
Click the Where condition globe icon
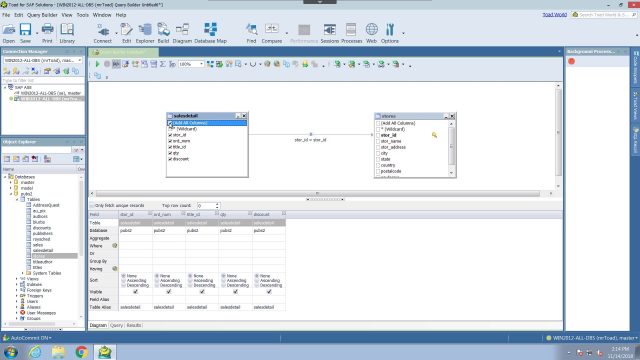coord(115,246)
